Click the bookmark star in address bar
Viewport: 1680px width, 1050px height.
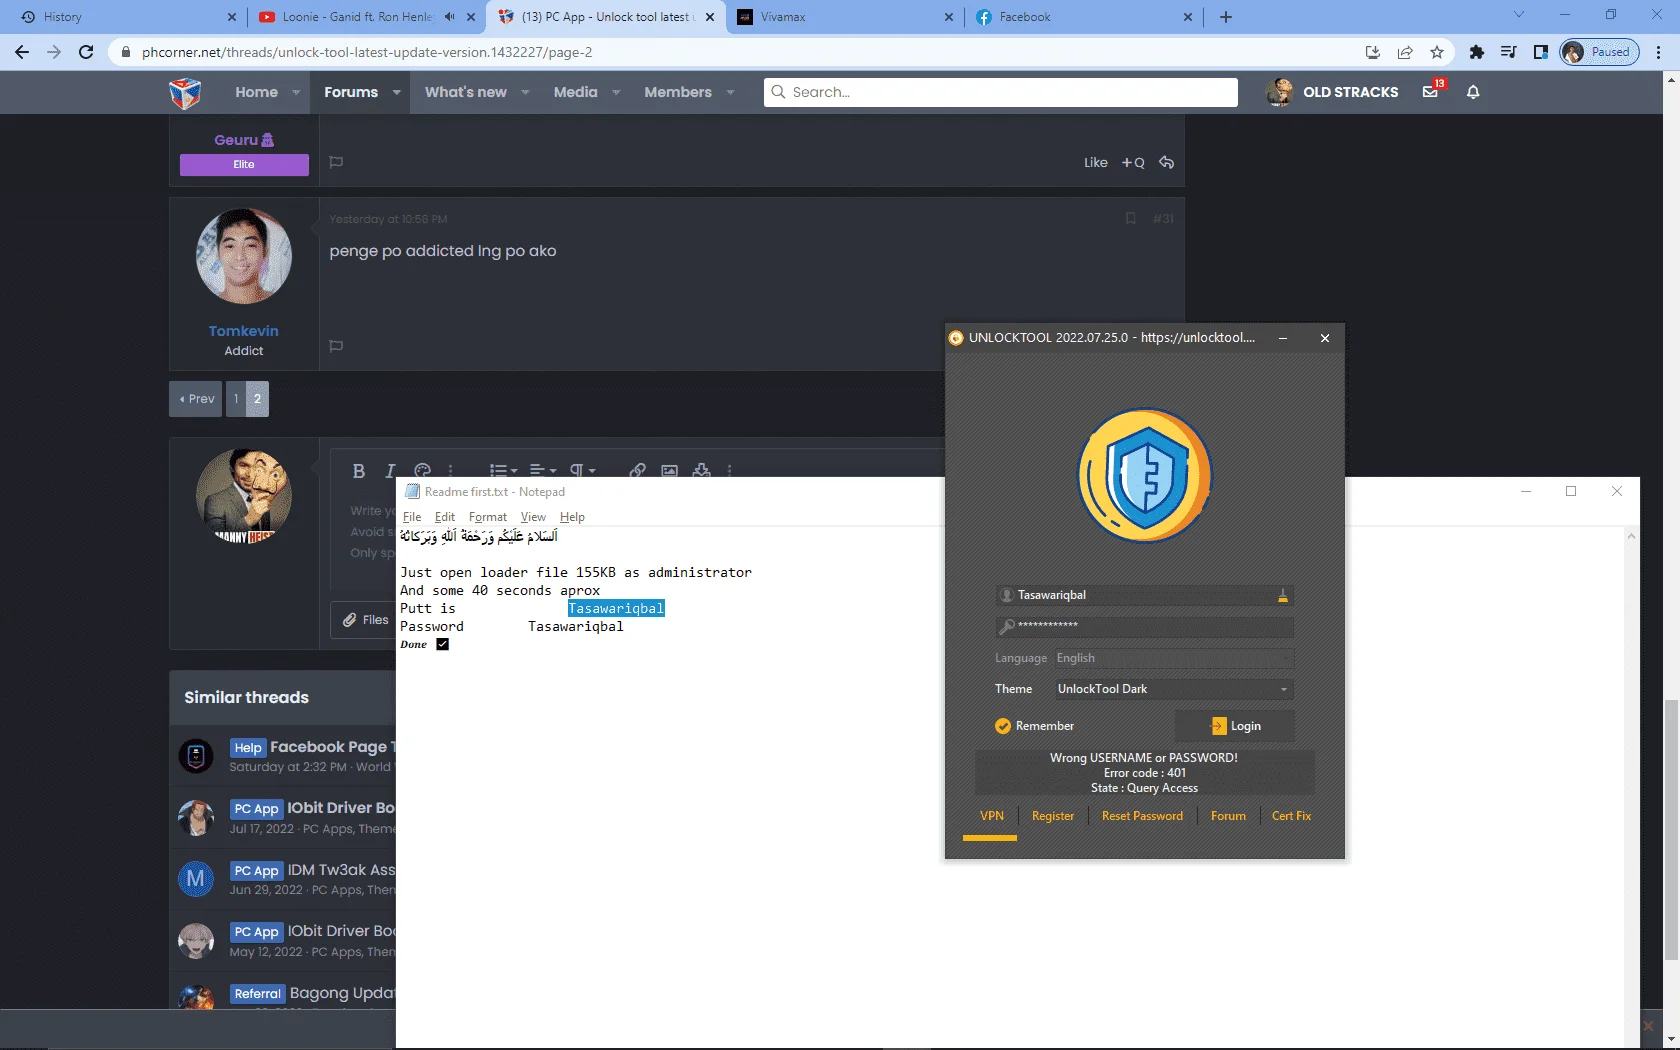(x=1437, y=52)
